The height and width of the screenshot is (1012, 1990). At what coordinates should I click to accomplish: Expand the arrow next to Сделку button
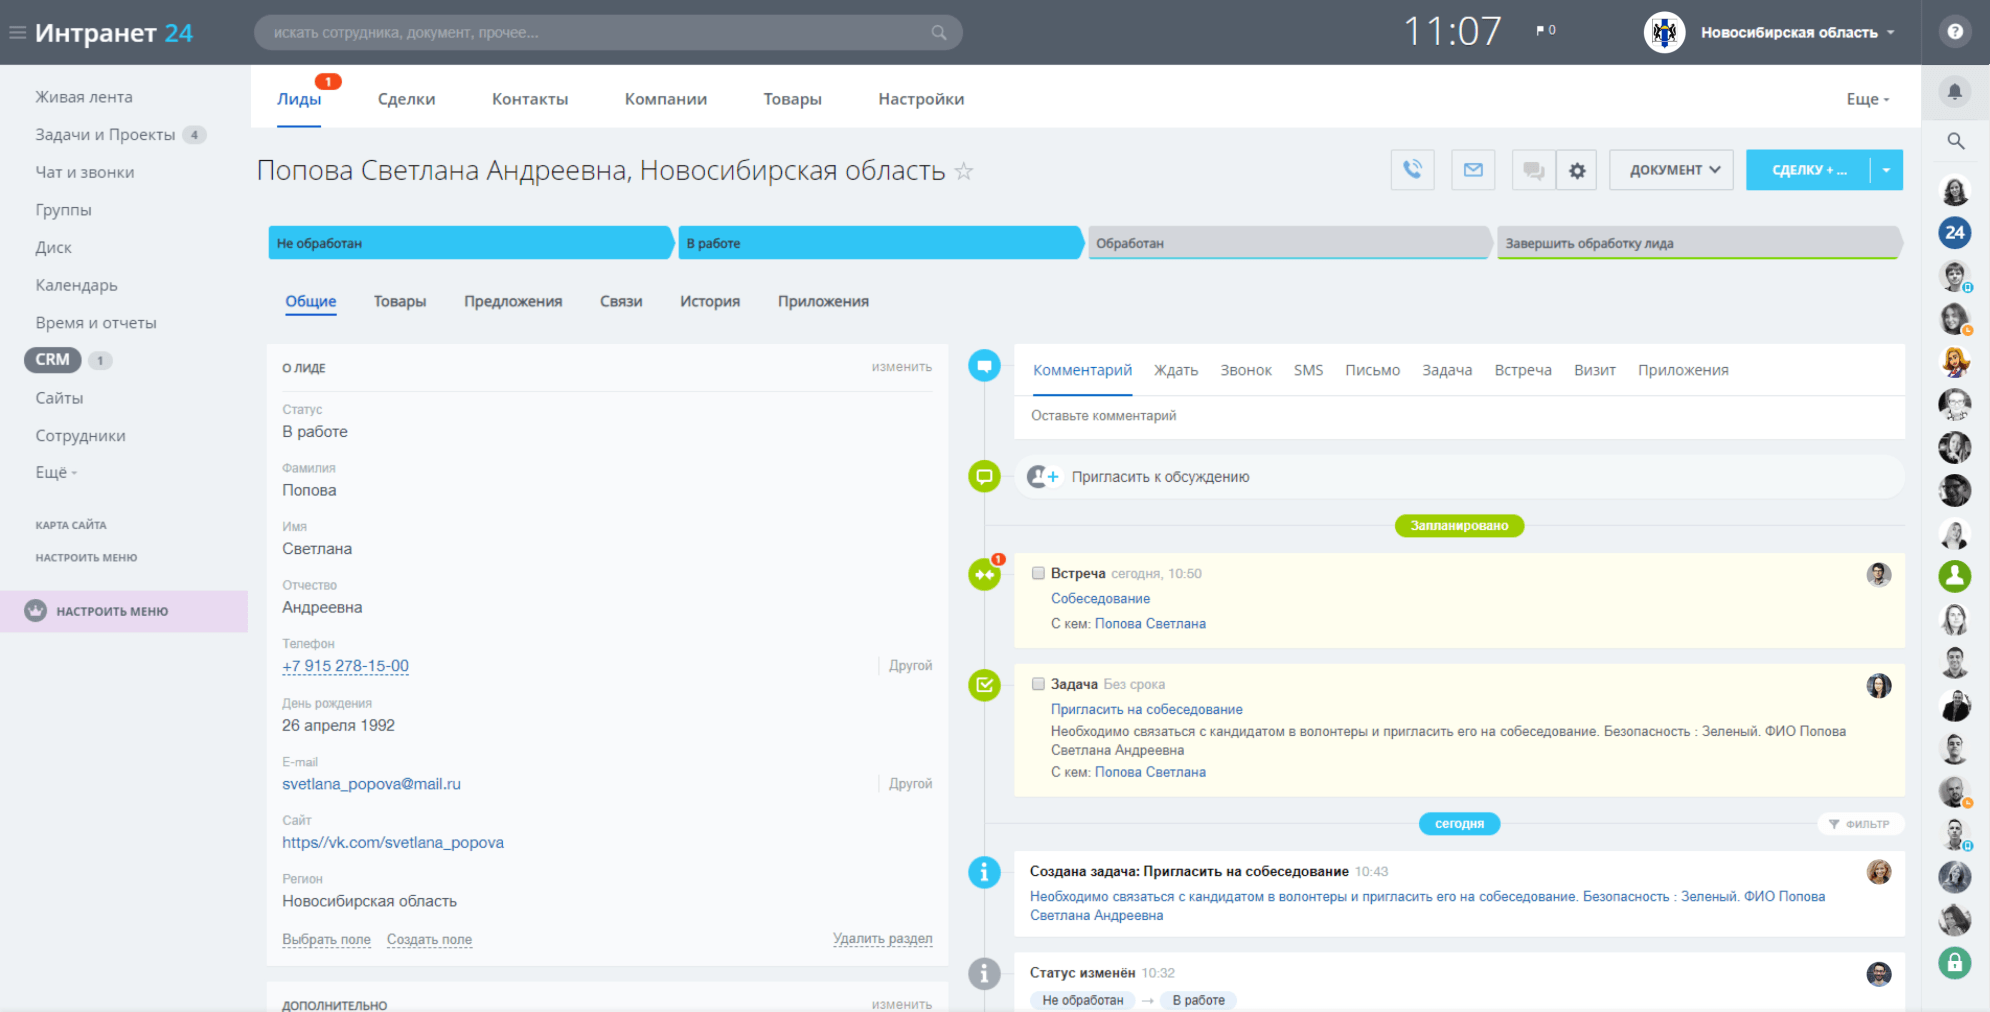[x=1886, y=170]
